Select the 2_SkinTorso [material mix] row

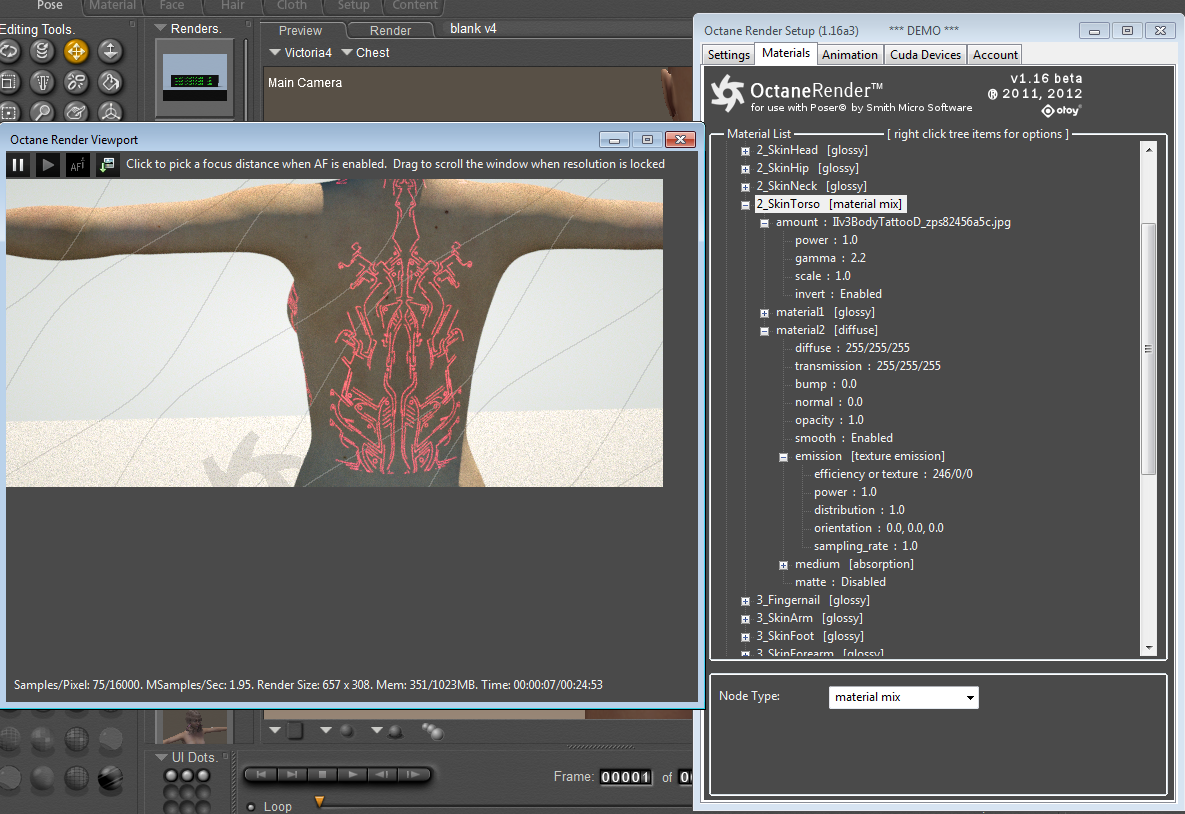click(829, 204)
